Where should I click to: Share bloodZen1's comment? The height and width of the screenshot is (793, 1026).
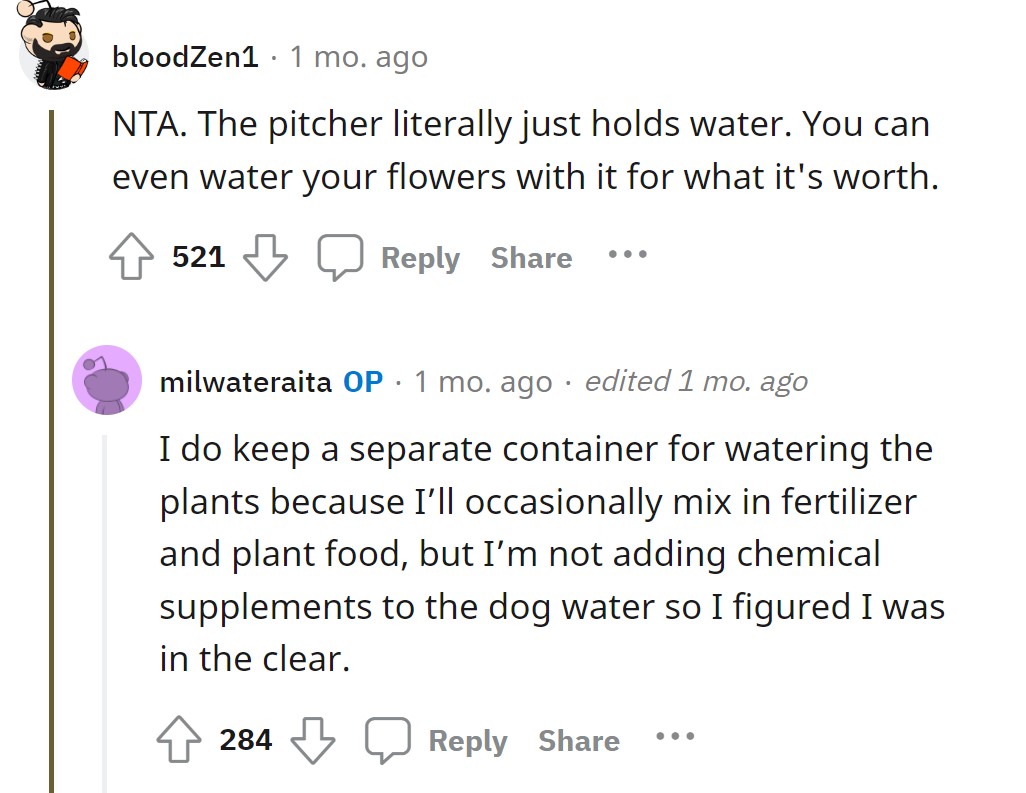click(x=531, y=258)
